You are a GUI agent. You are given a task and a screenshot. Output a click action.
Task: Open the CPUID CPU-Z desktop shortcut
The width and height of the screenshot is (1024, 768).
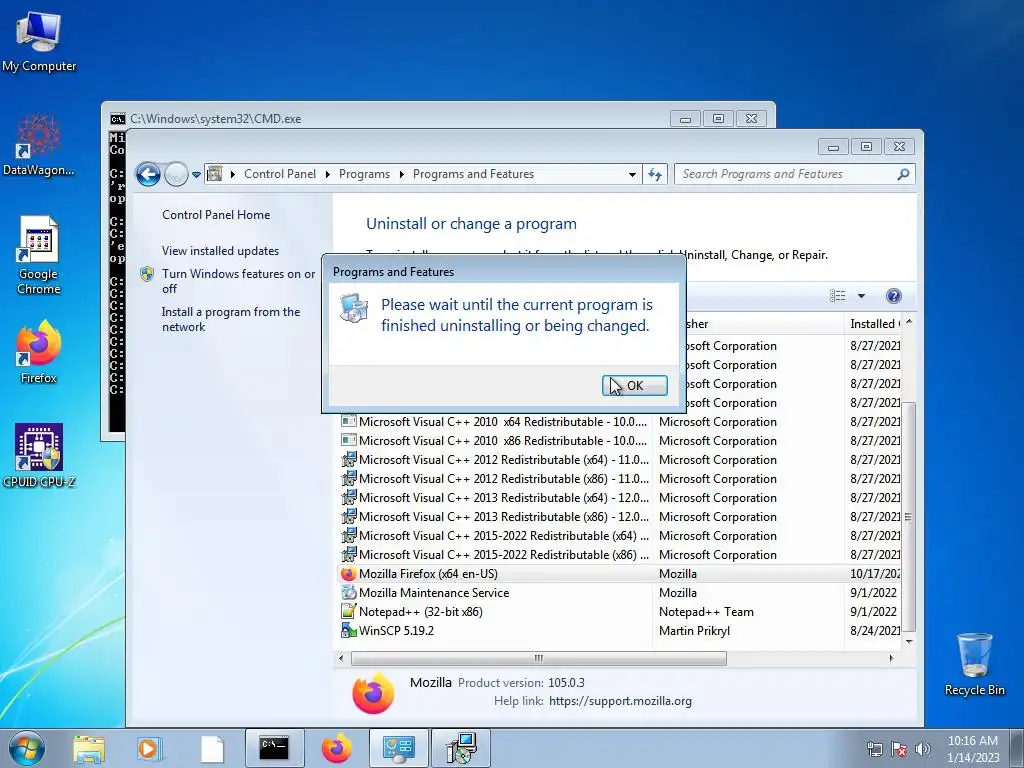[39, 455]
